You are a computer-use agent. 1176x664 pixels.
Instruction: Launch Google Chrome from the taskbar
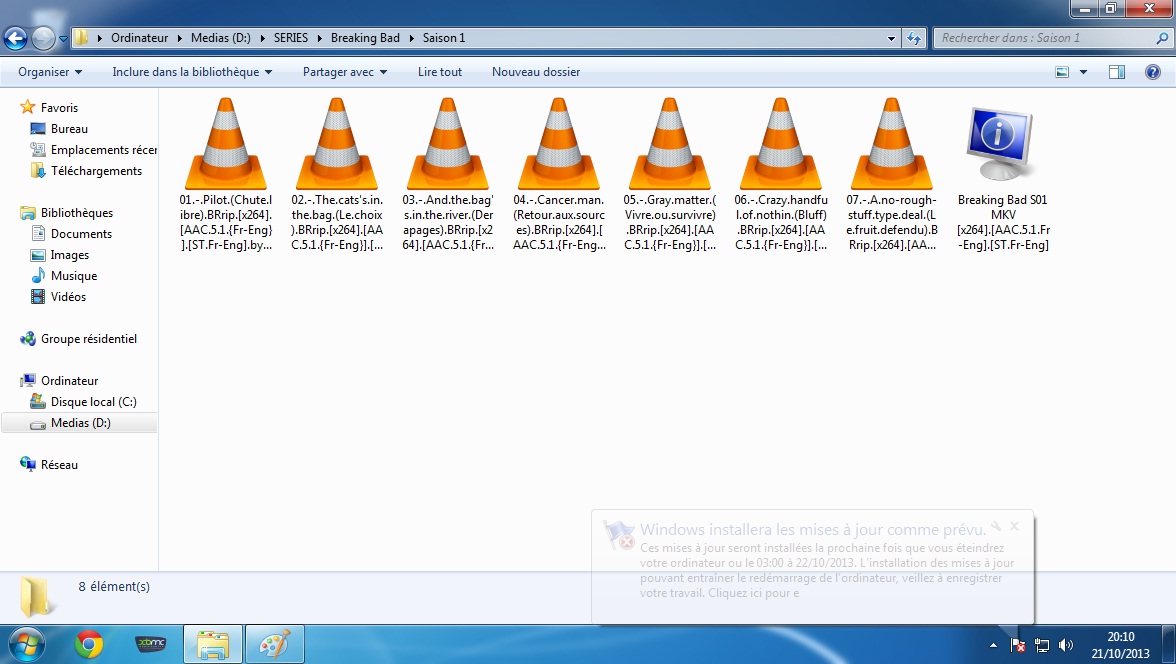pyautogui.click(x=88, y=644)
